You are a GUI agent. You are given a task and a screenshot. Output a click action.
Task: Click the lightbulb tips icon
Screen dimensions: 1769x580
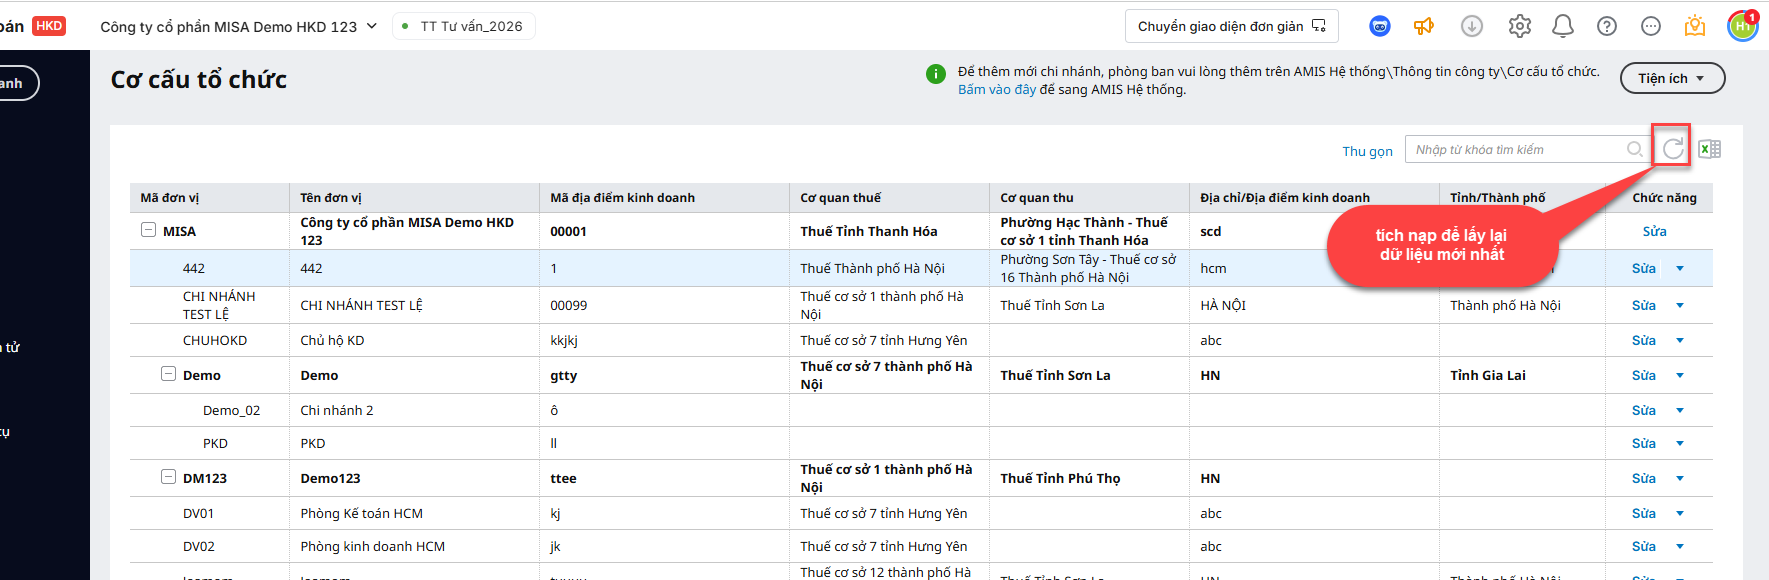coord(1695,27)
